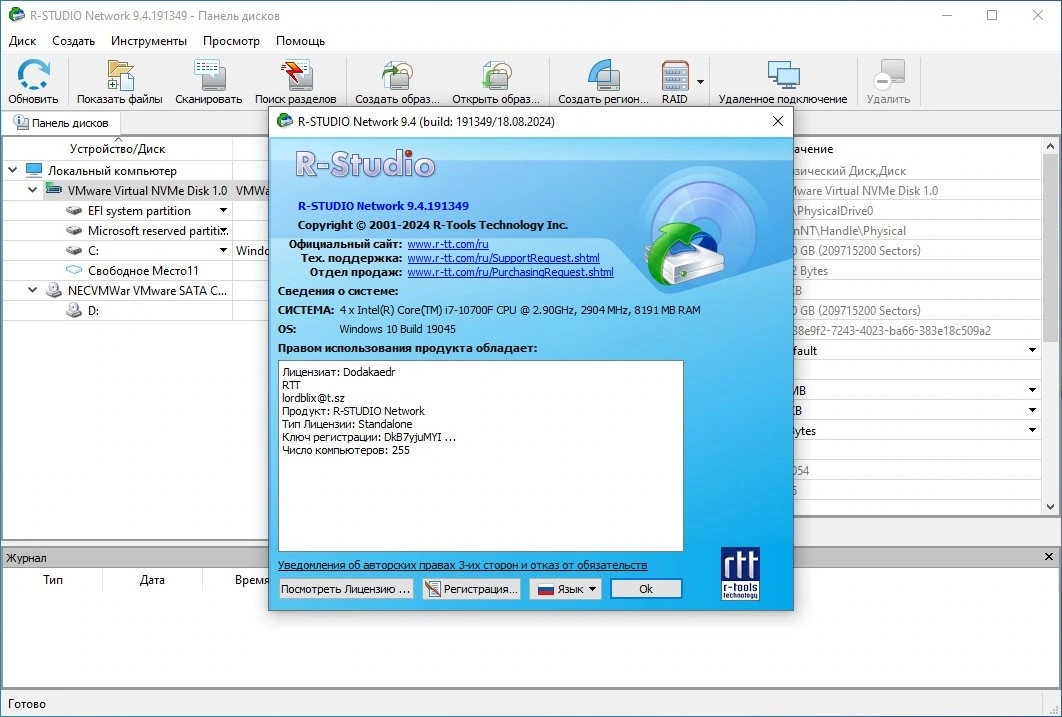The image size is (1062, 717).
Task: Open Диск menu
Action: click(22, 41)
